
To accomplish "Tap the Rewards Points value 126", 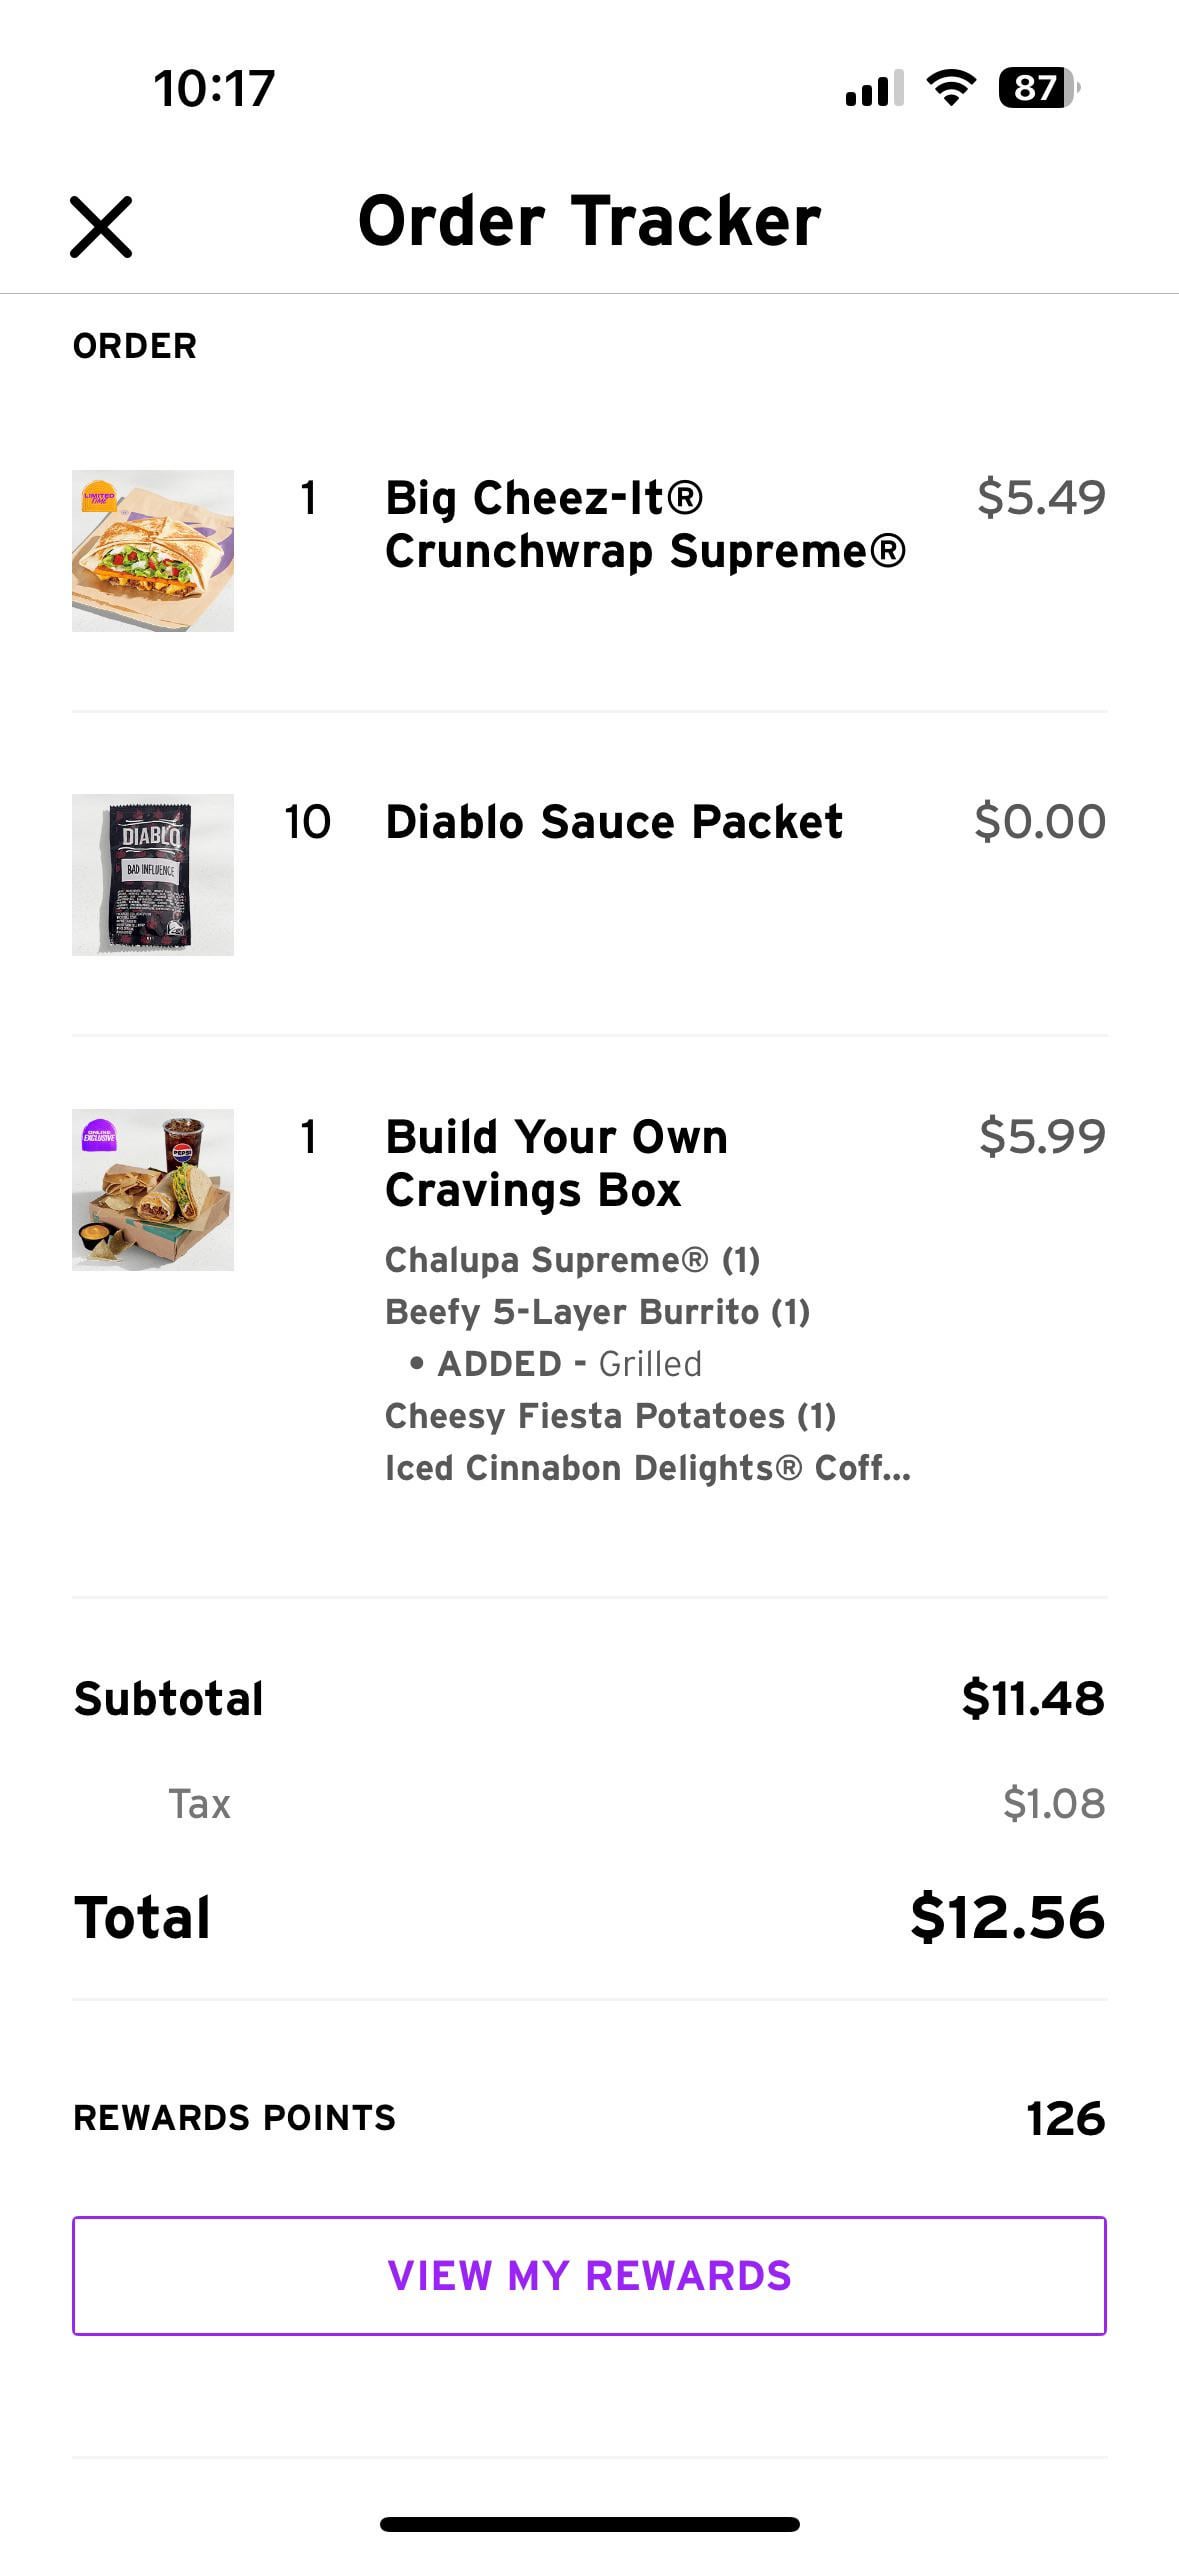I will click(x=1065, y=2118).
